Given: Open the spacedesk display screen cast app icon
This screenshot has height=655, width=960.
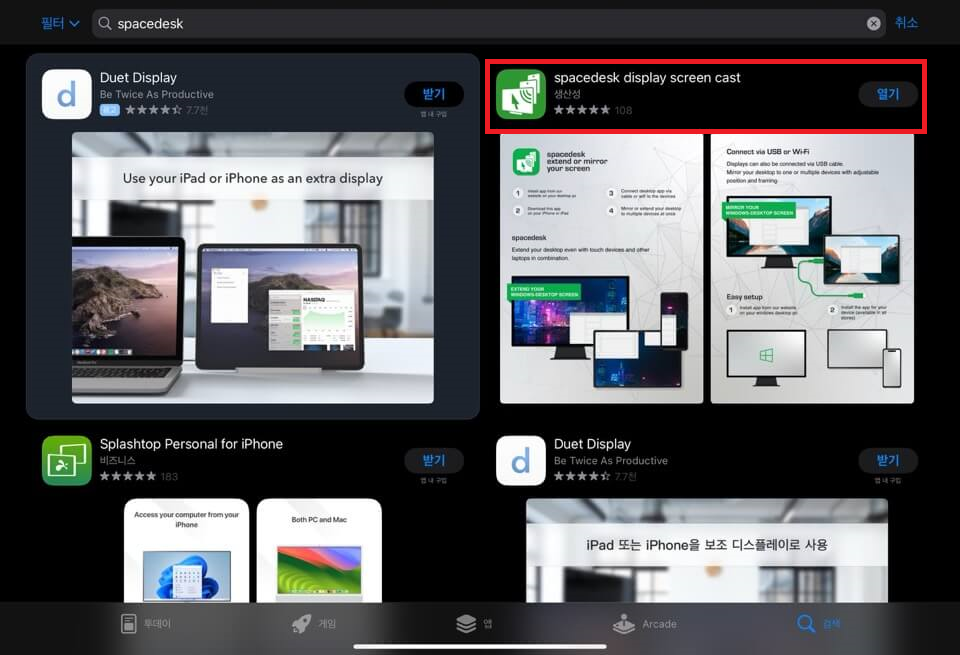Looking at the screenshot, I should coord(520,94).
